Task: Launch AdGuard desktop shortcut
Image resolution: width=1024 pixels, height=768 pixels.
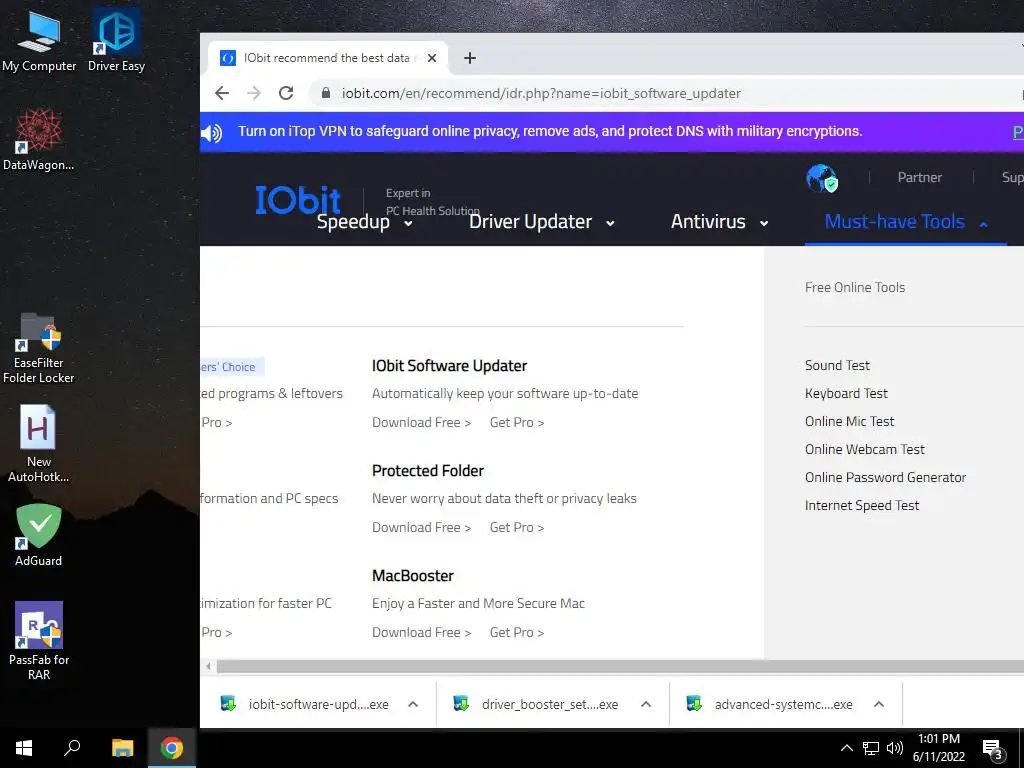Action: pos(39,535)
